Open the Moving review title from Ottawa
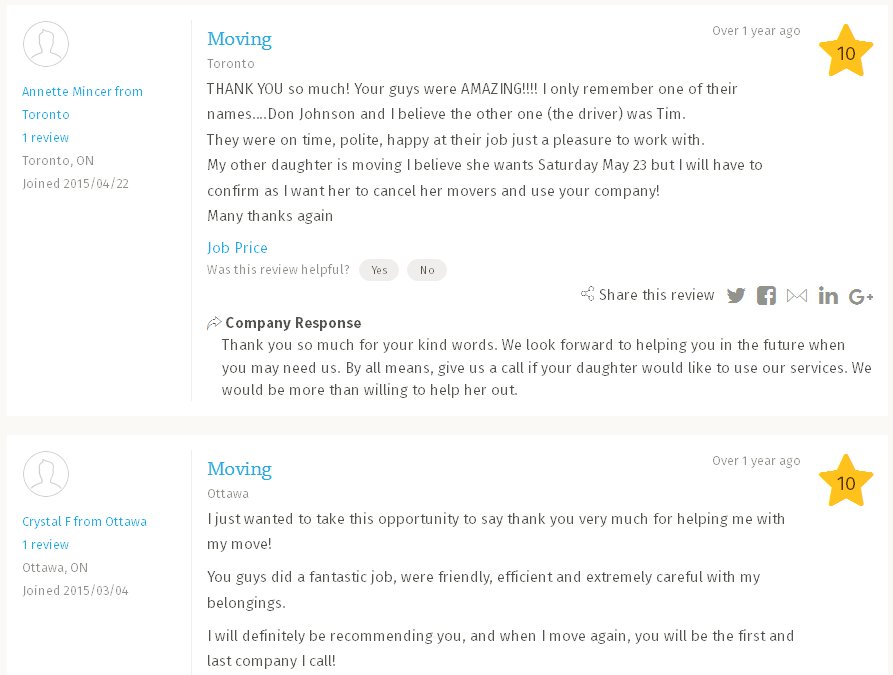893x675 pixels. (239, 469)
